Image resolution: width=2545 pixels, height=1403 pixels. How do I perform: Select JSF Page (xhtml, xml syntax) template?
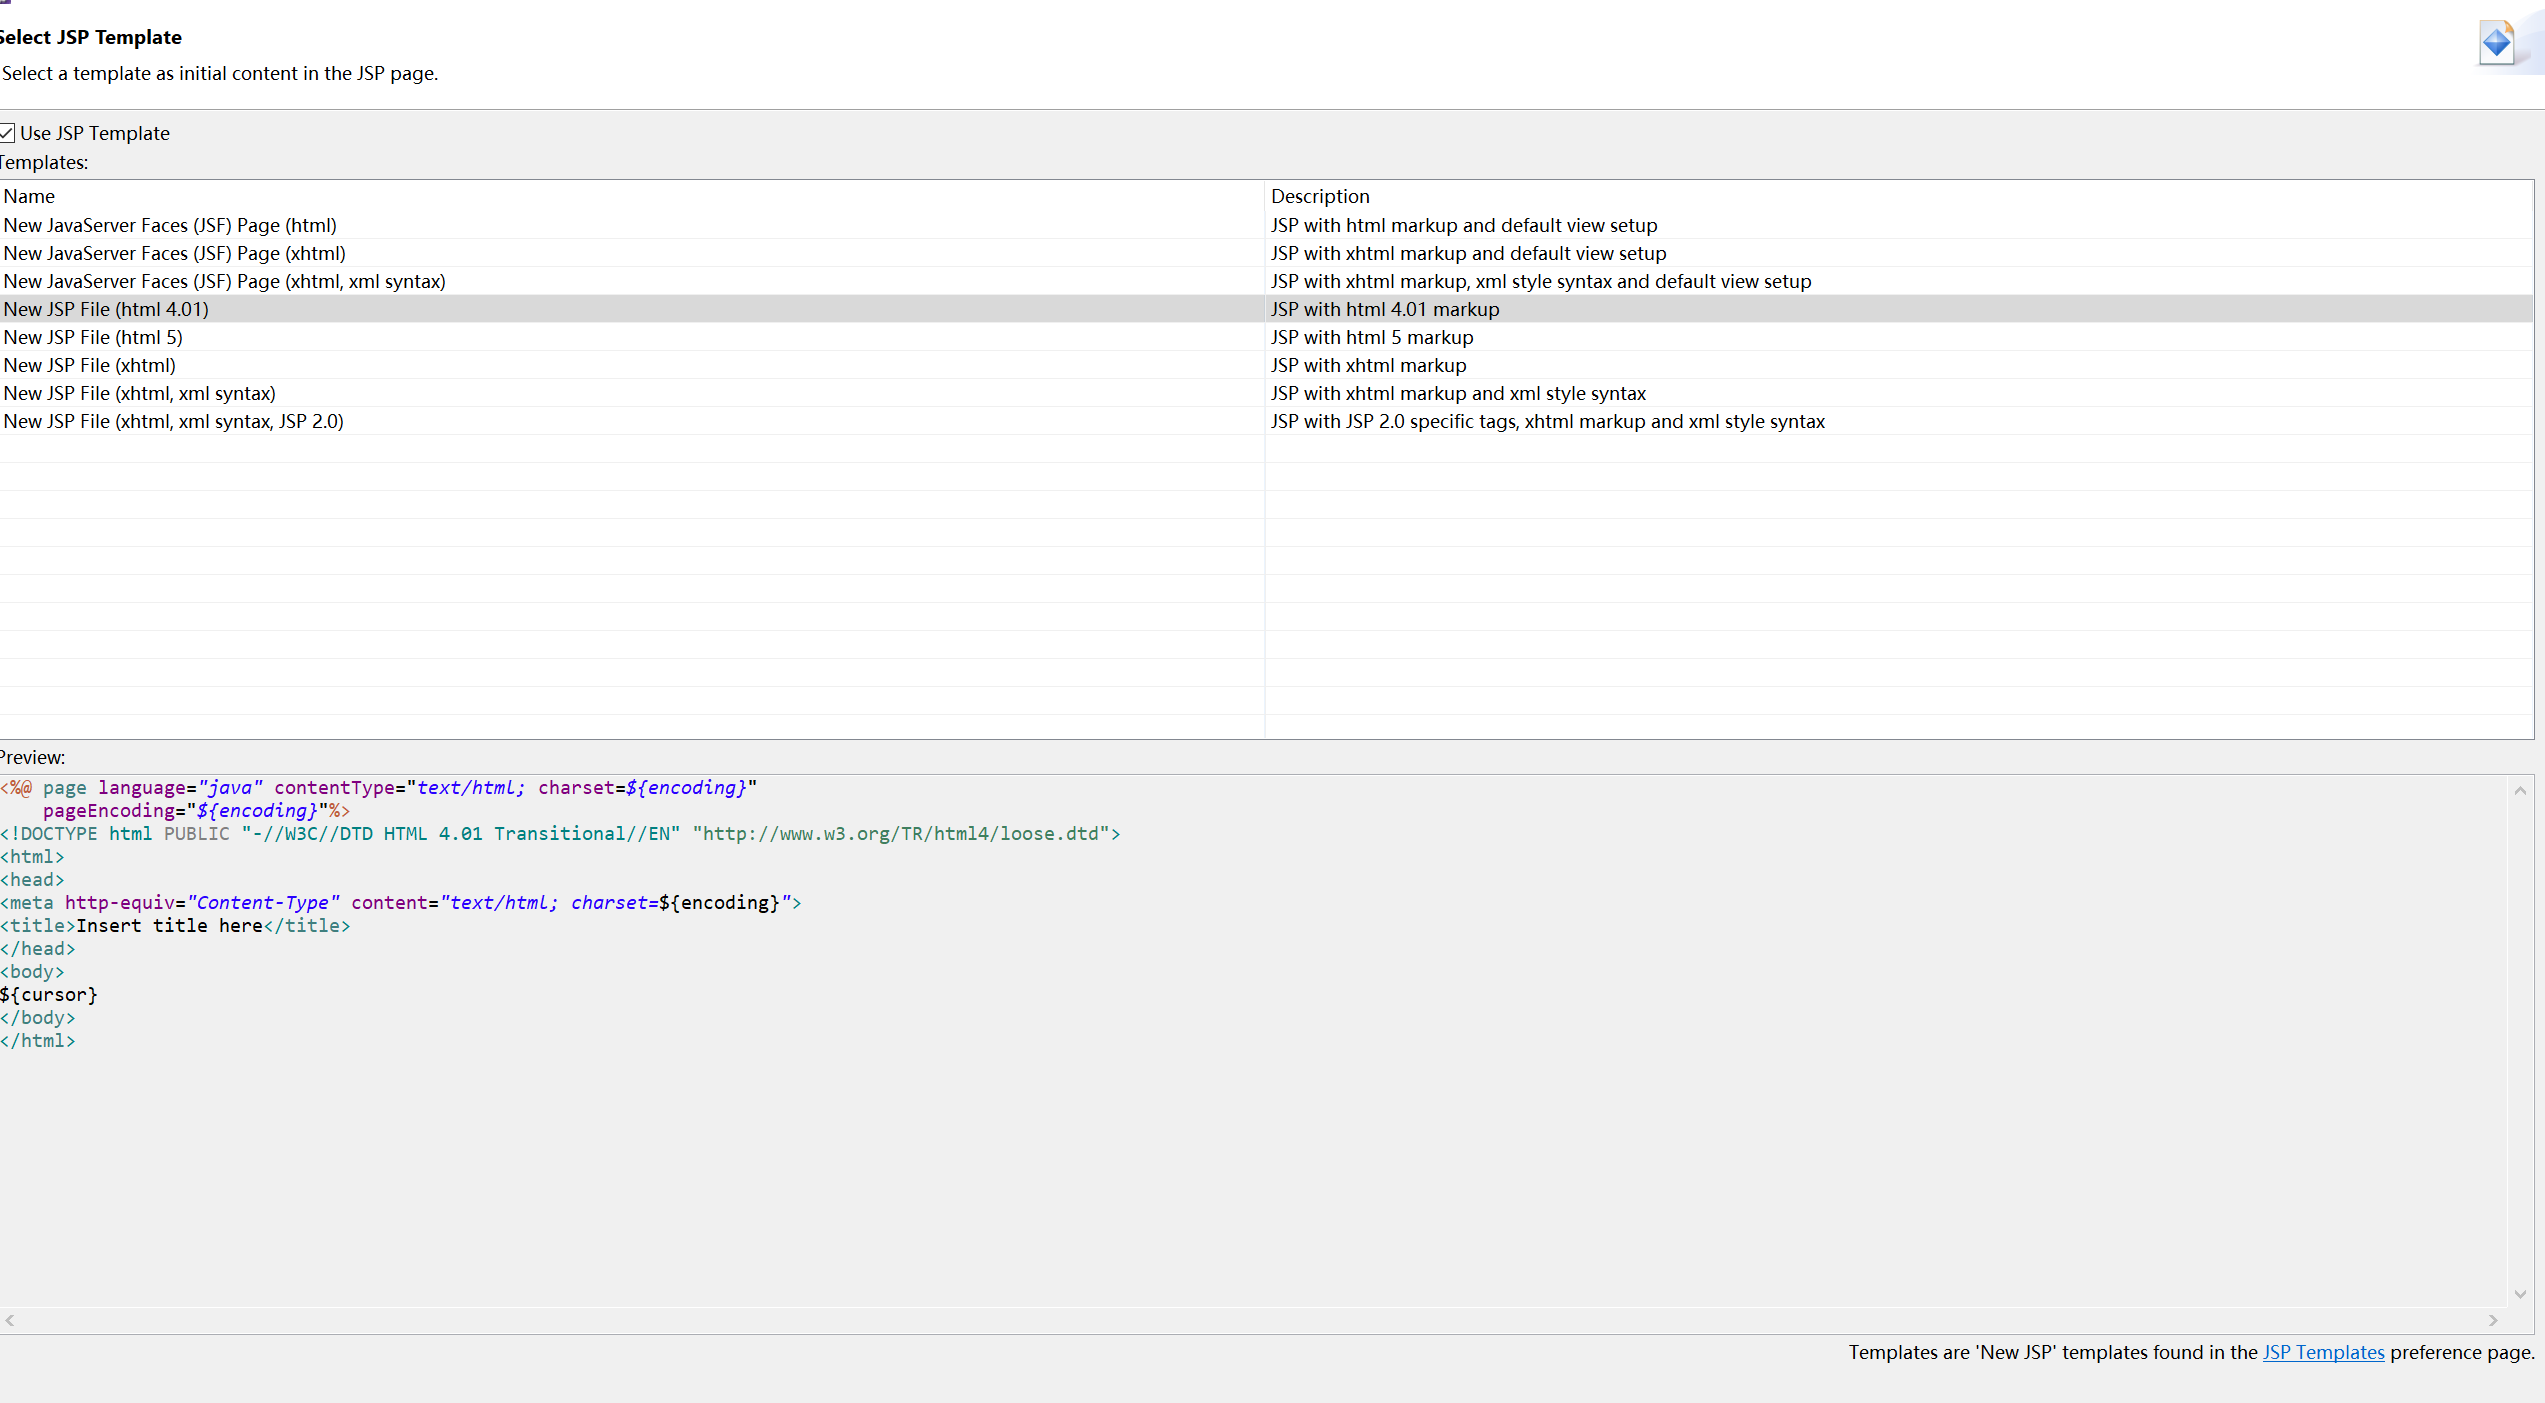pos(225,281)
